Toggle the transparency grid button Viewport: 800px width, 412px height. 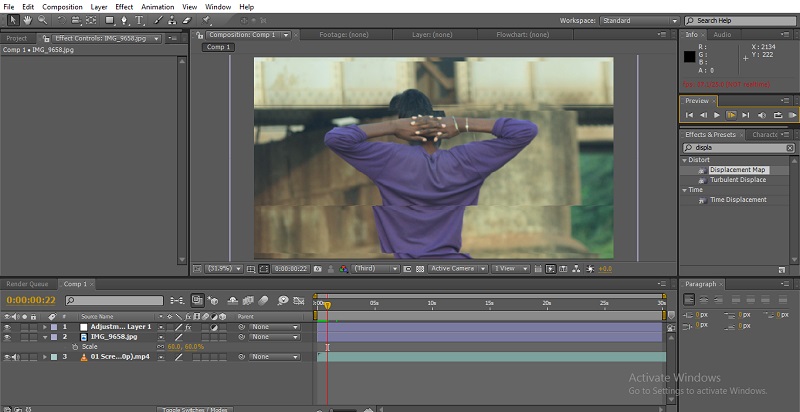coord(420,269)
